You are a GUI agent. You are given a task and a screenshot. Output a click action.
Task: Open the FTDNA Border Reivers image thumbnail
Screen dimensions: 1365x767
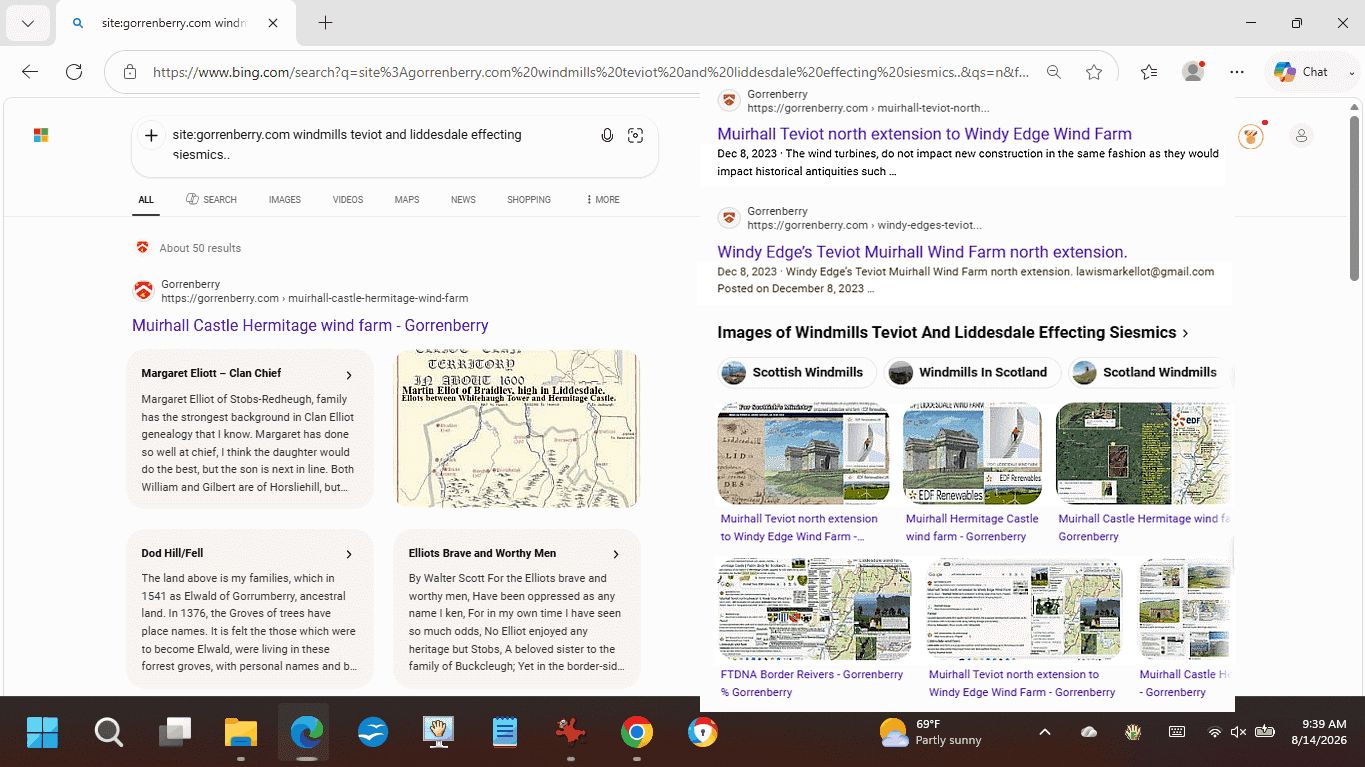[x=814, y=609]
